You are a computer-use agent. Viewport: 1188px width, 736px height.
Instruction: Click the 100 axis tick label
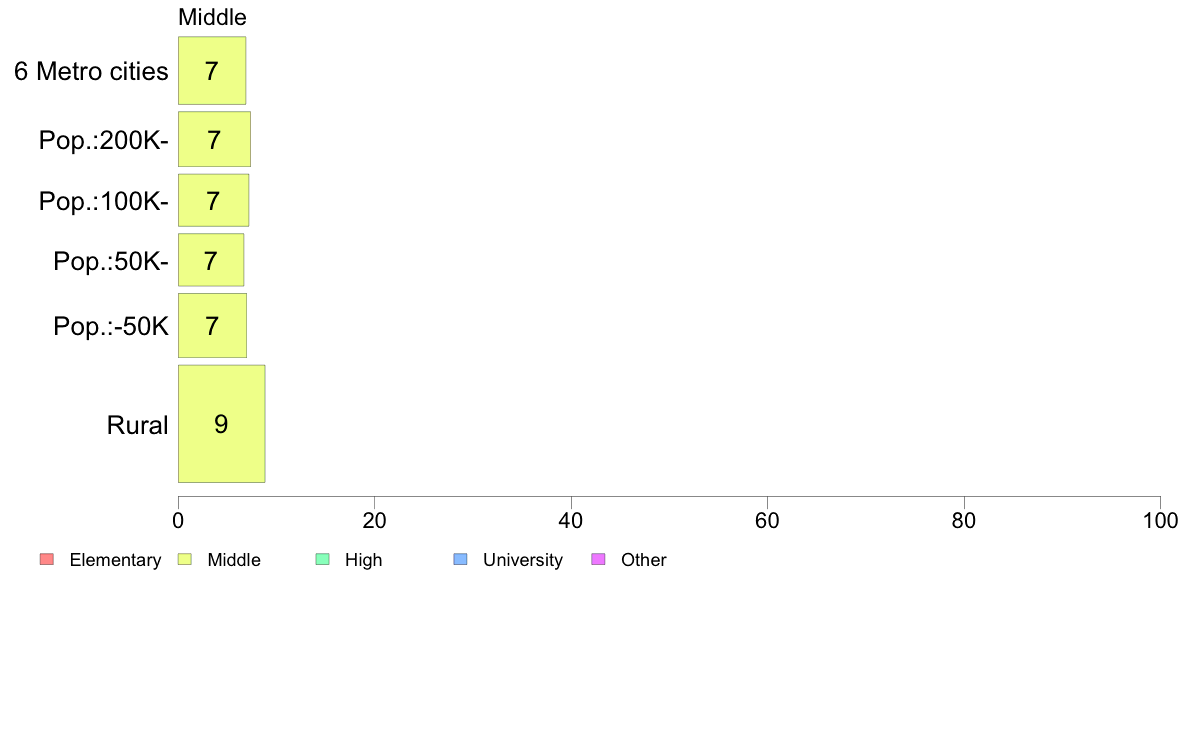click(1160, 521)
